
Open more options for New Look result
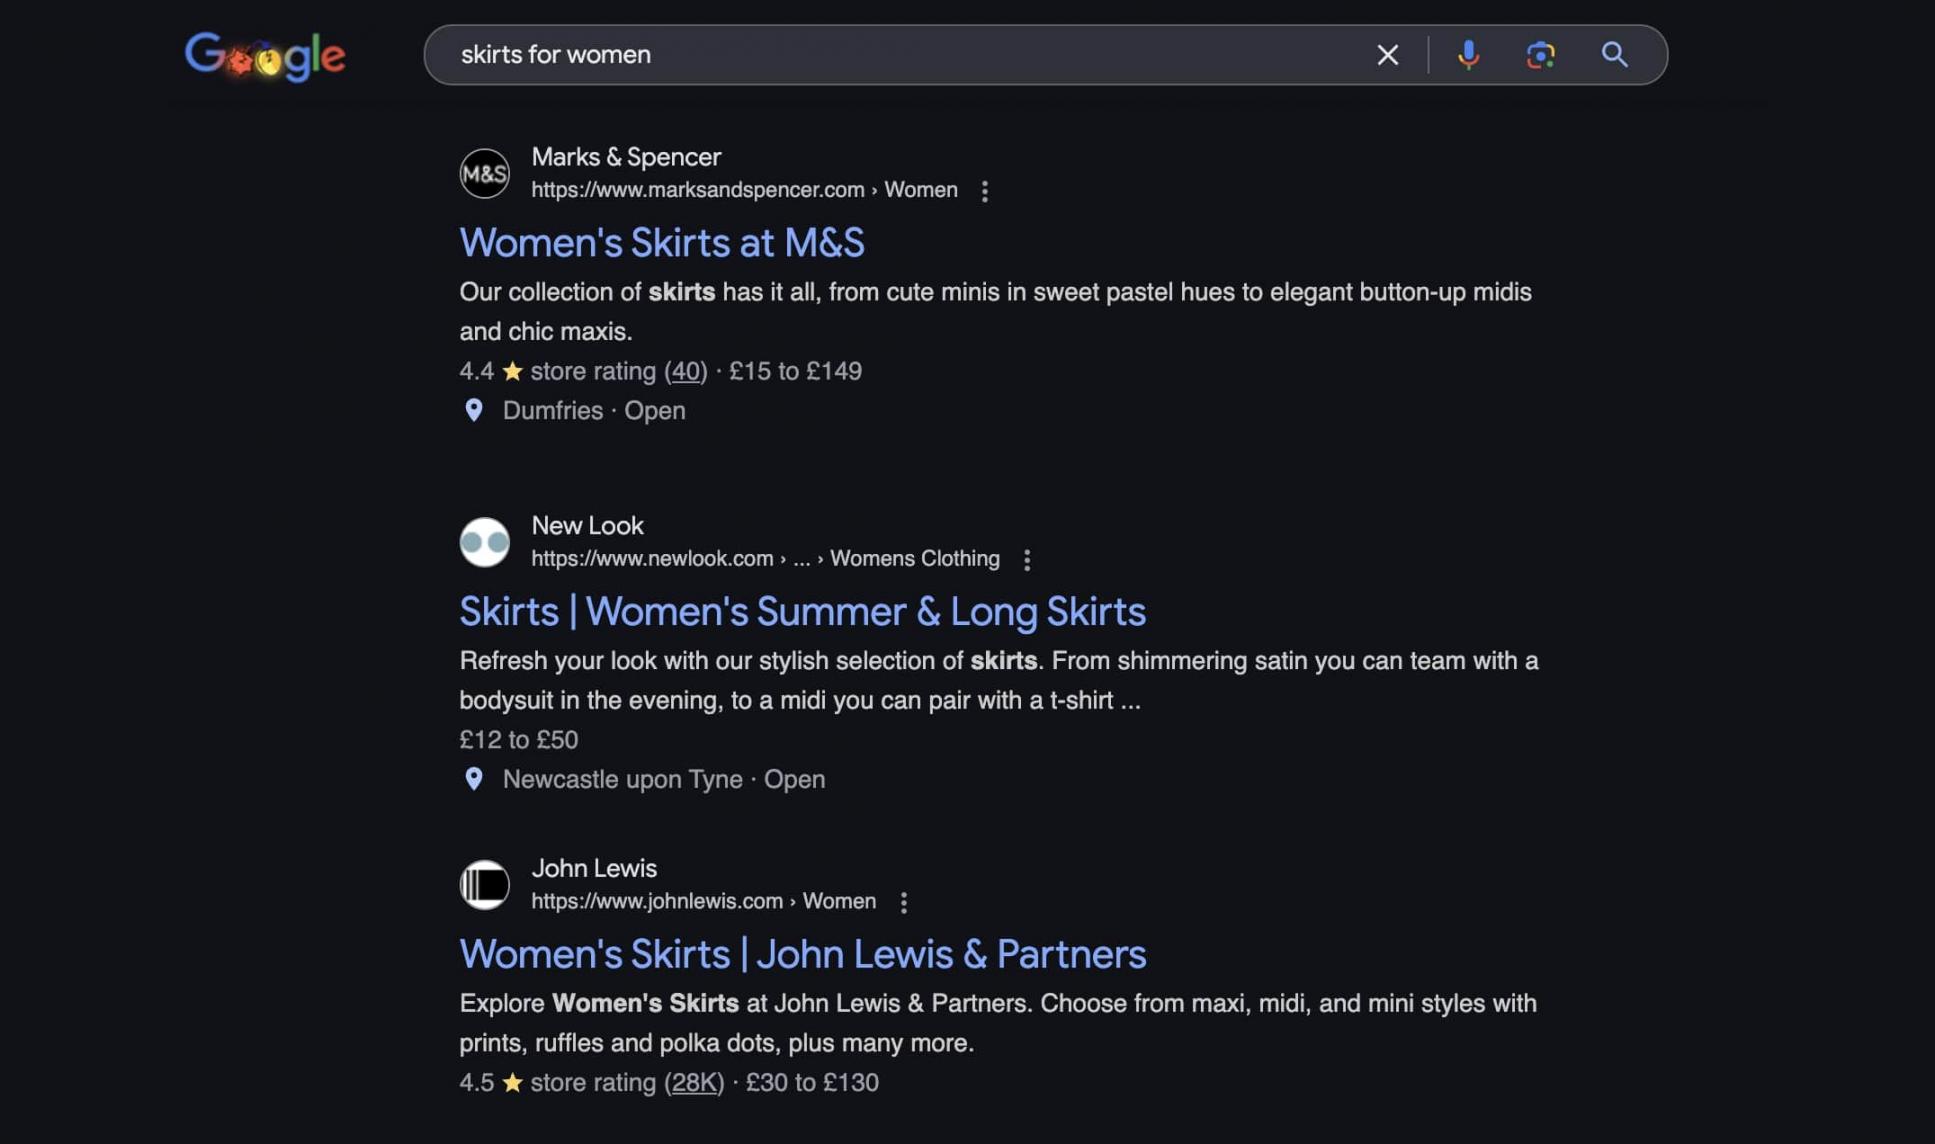pos(1027,560)
